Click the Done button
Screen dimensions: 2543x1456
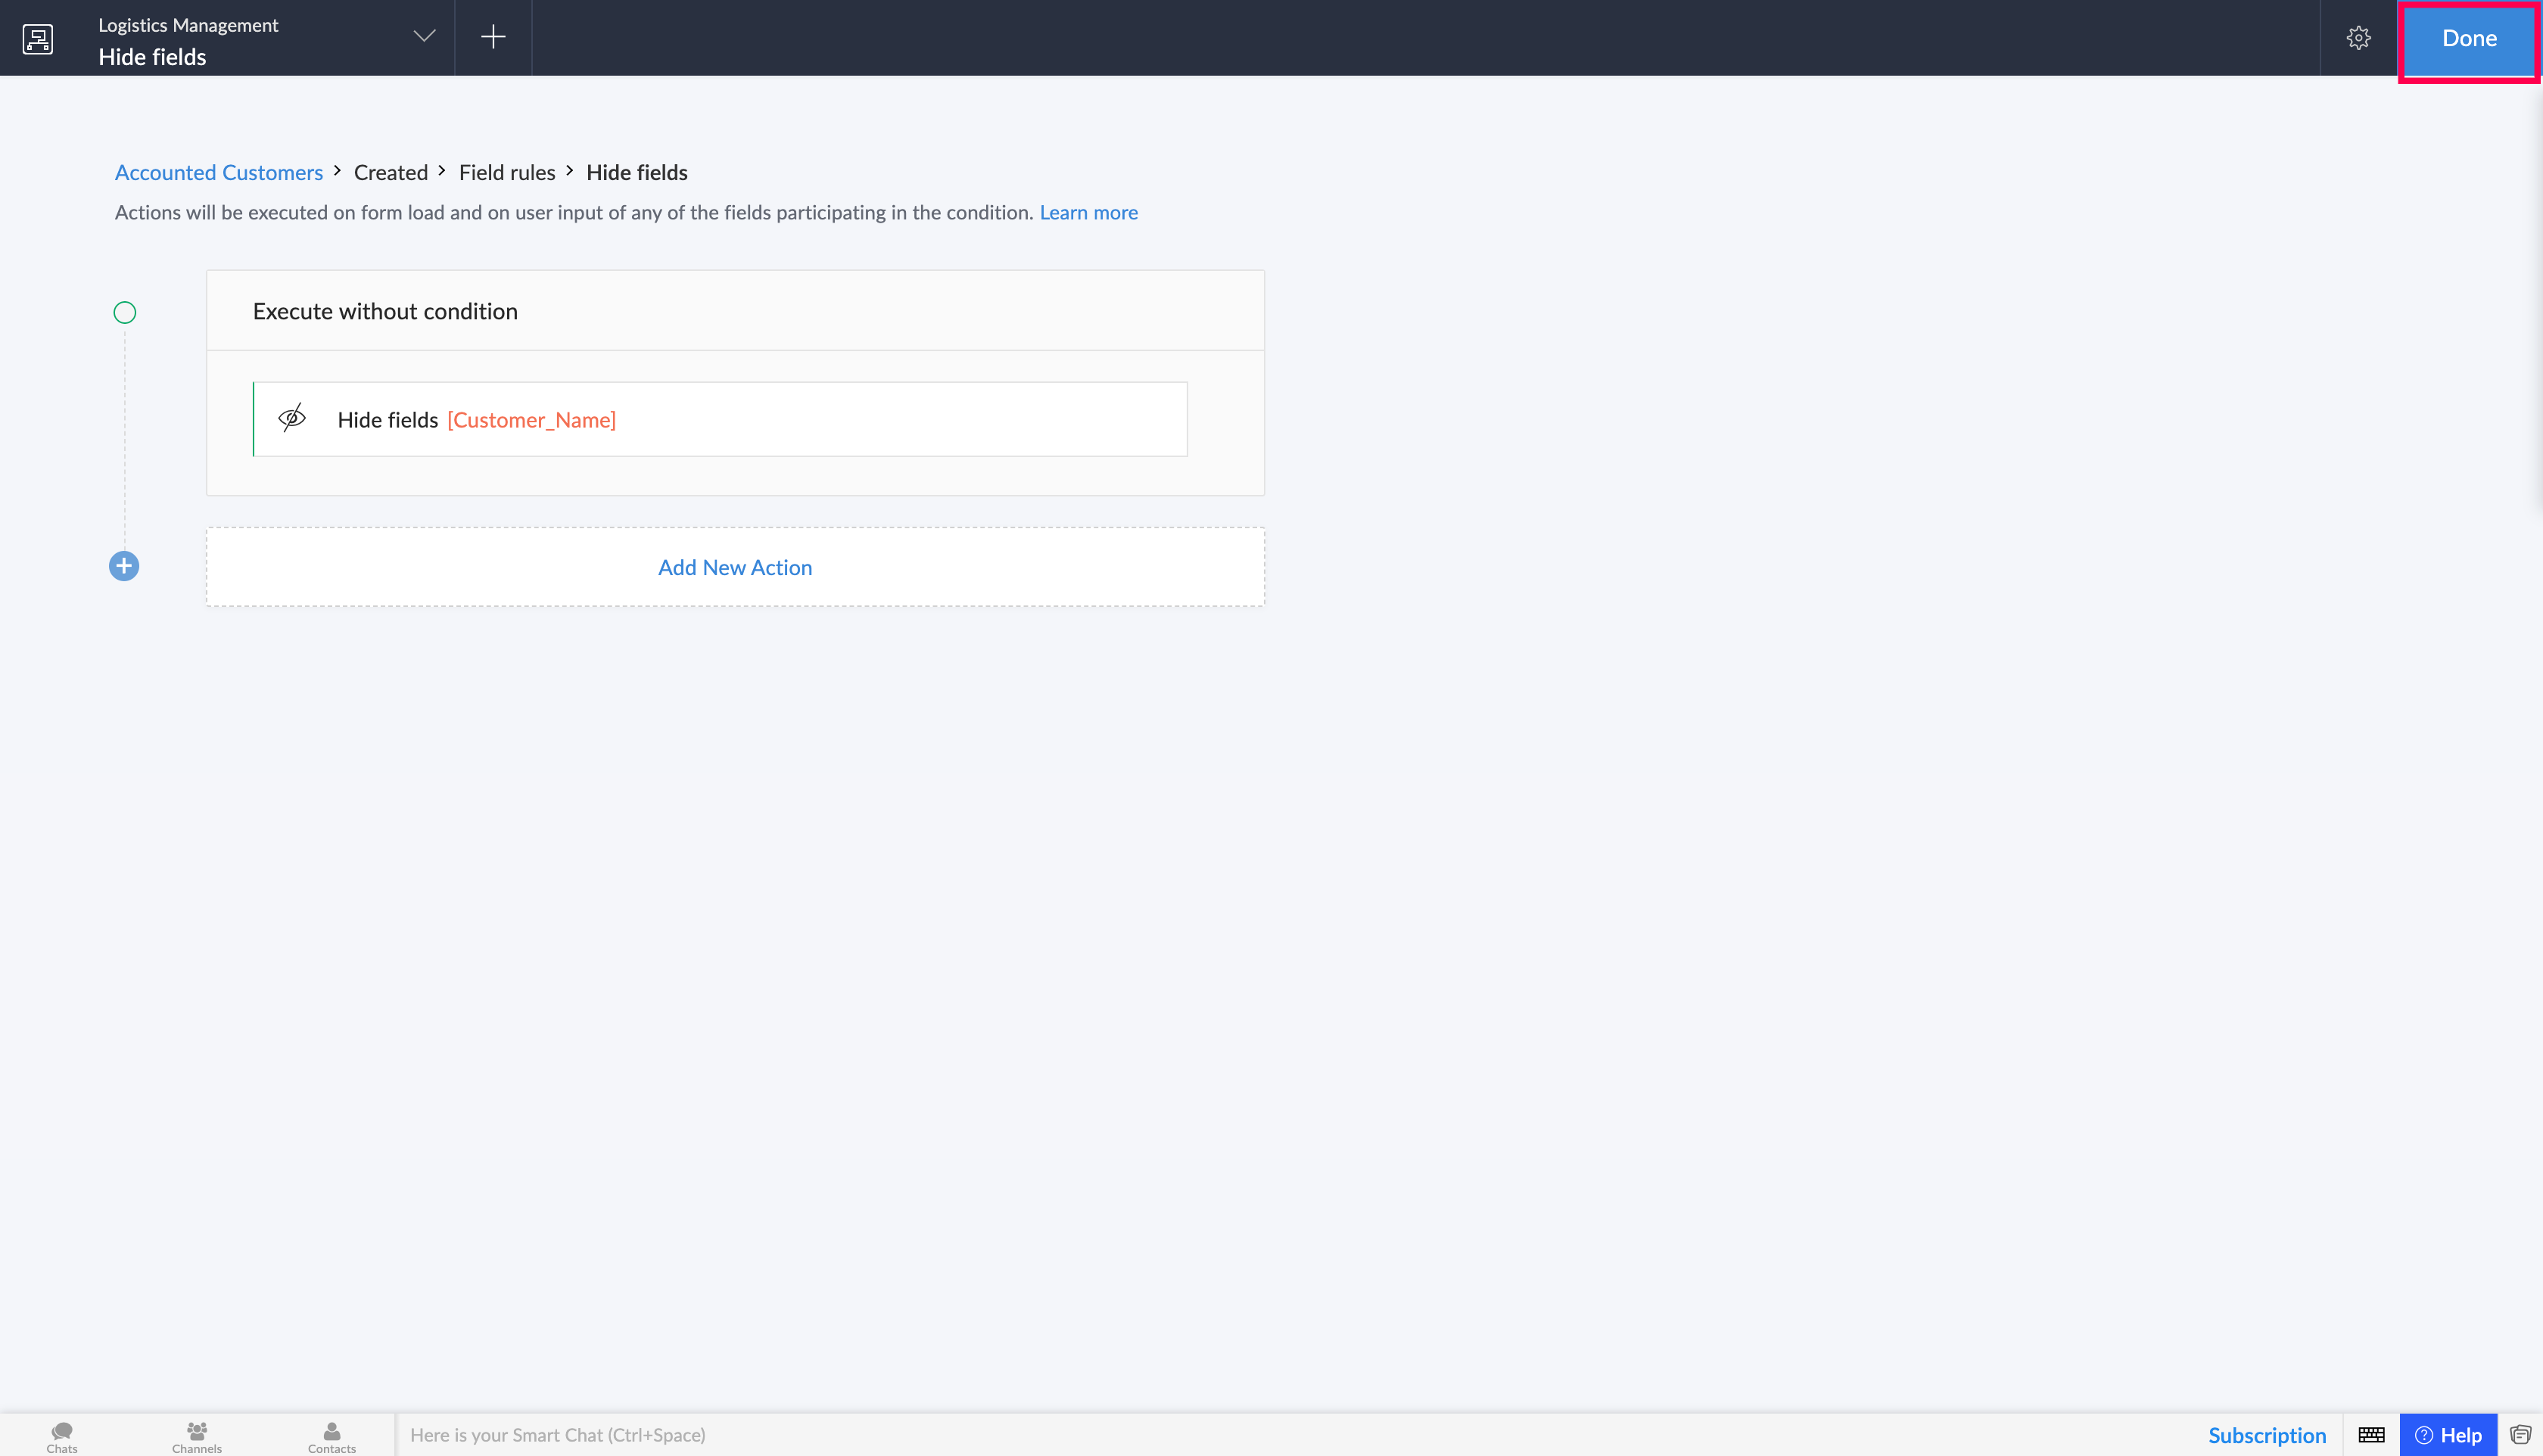coord(2469,38)
